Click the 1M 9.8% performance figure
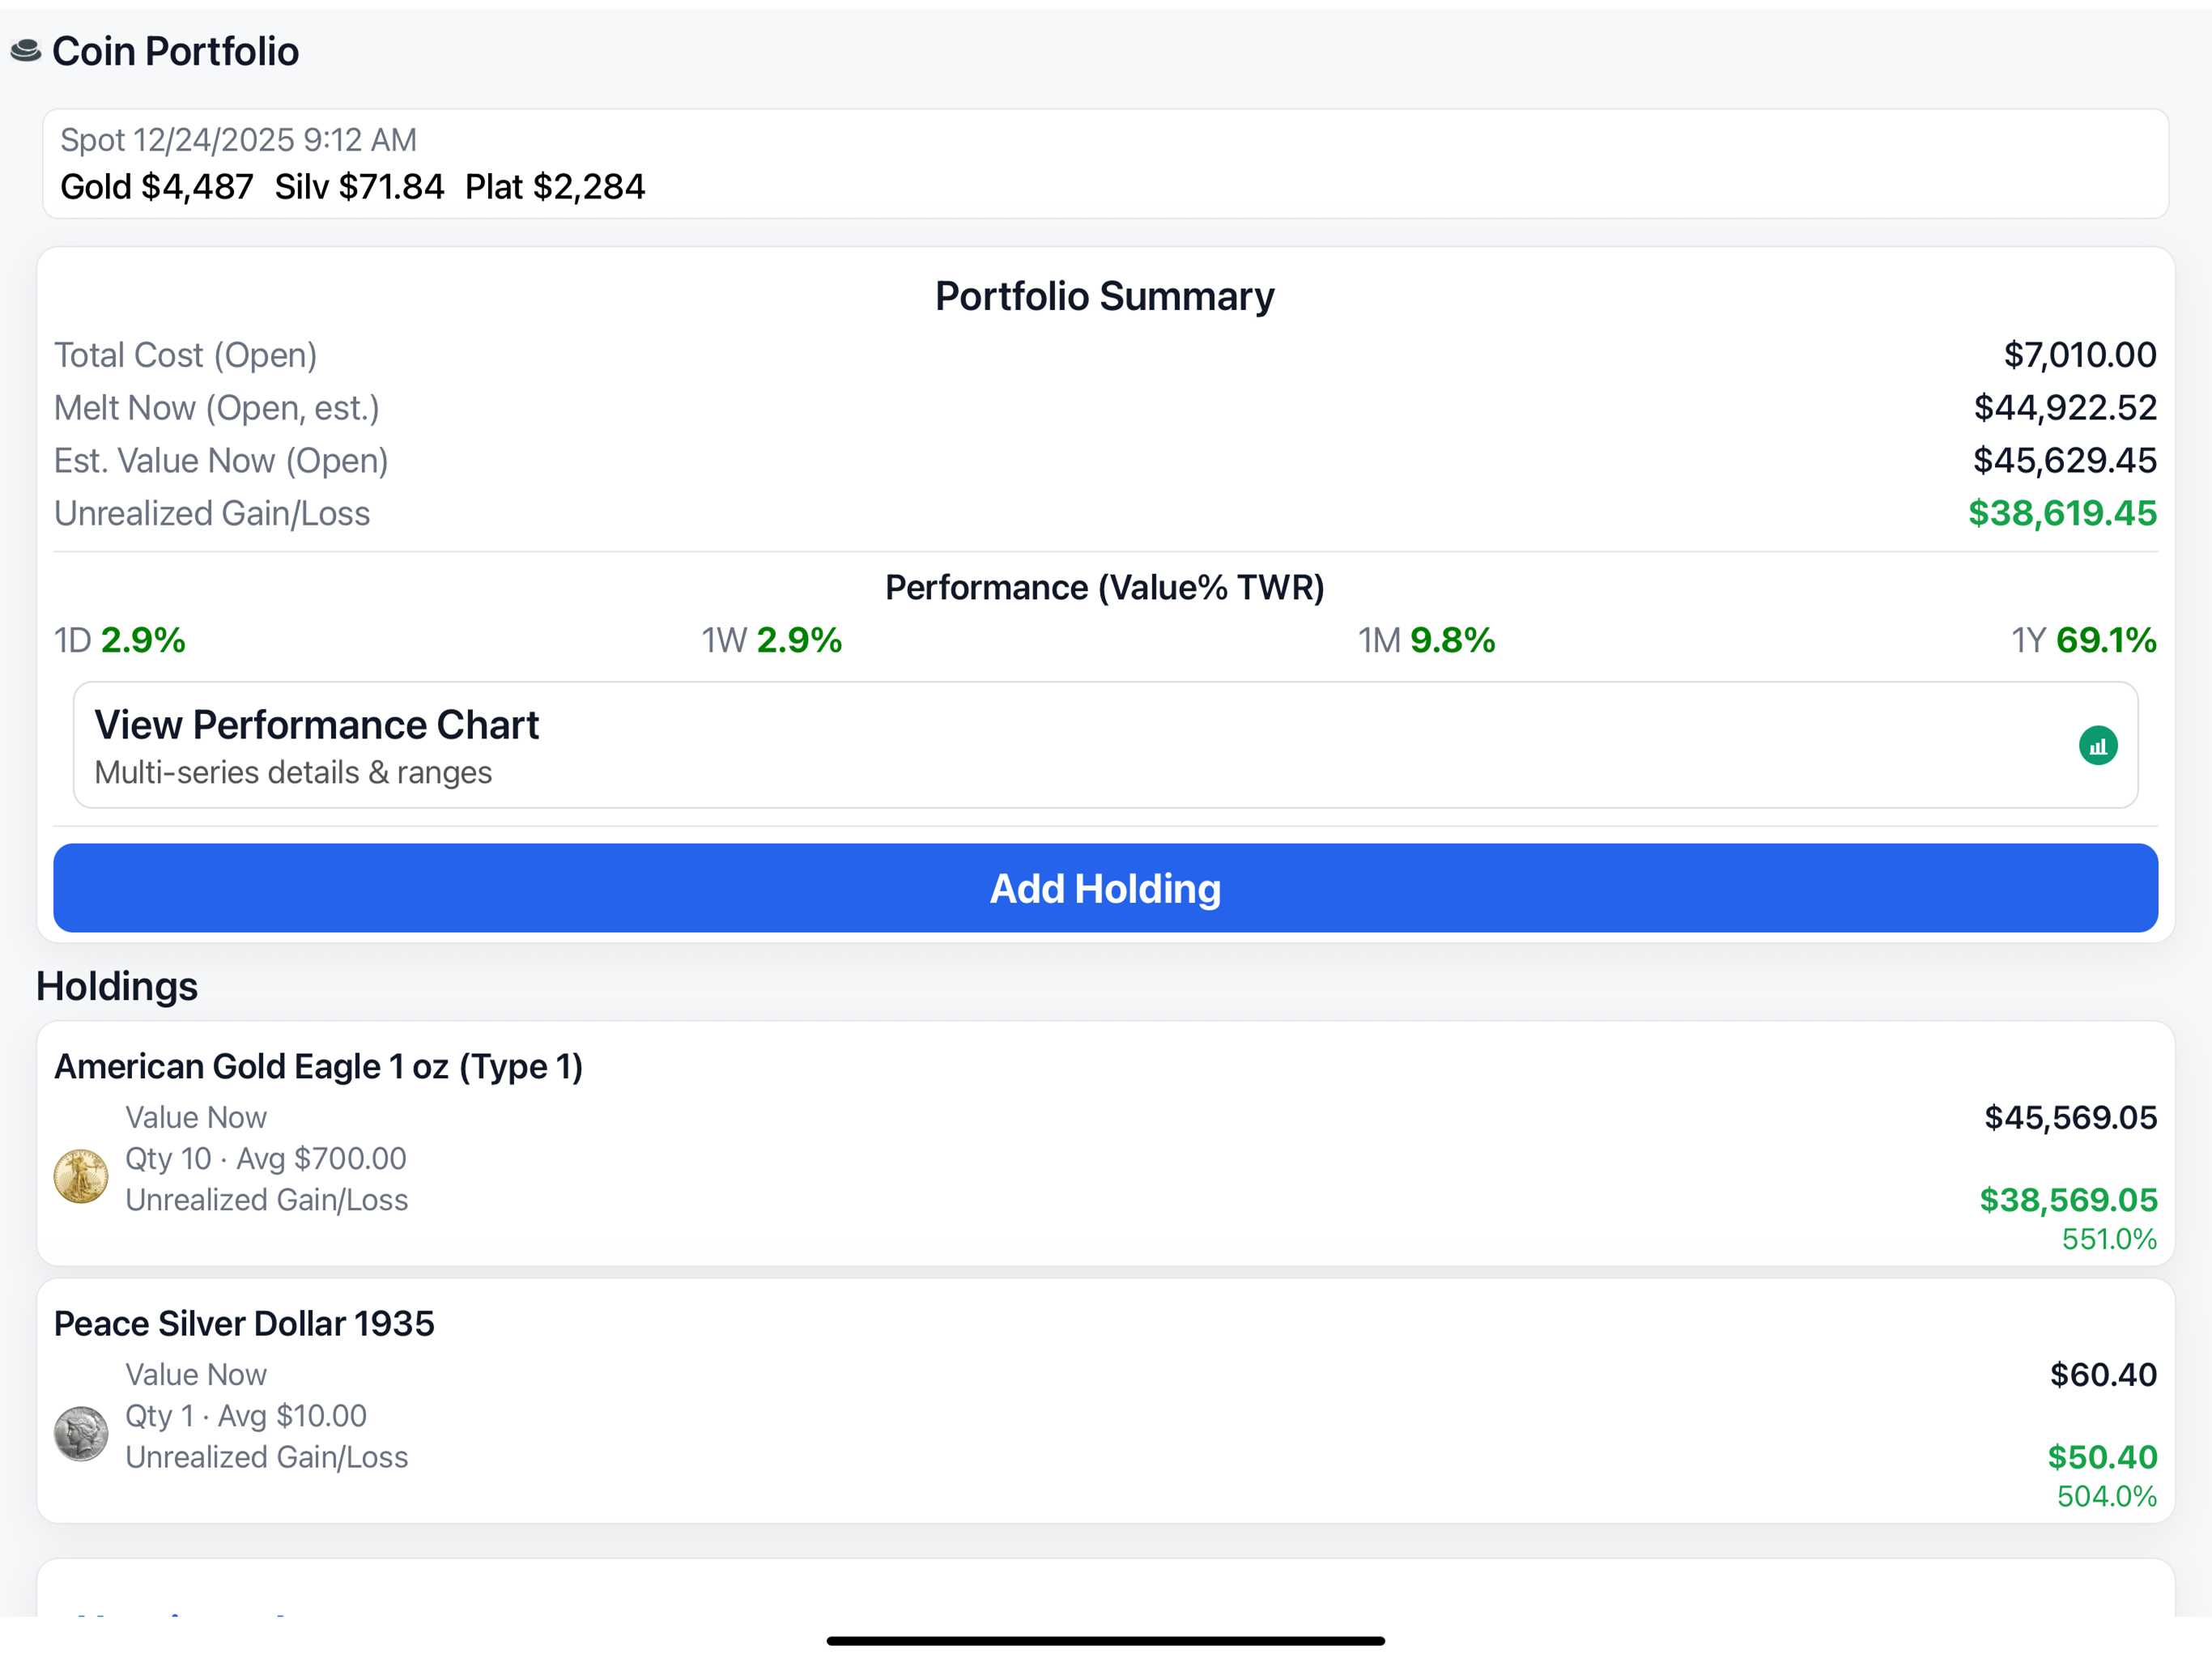 click(1426, 641)
